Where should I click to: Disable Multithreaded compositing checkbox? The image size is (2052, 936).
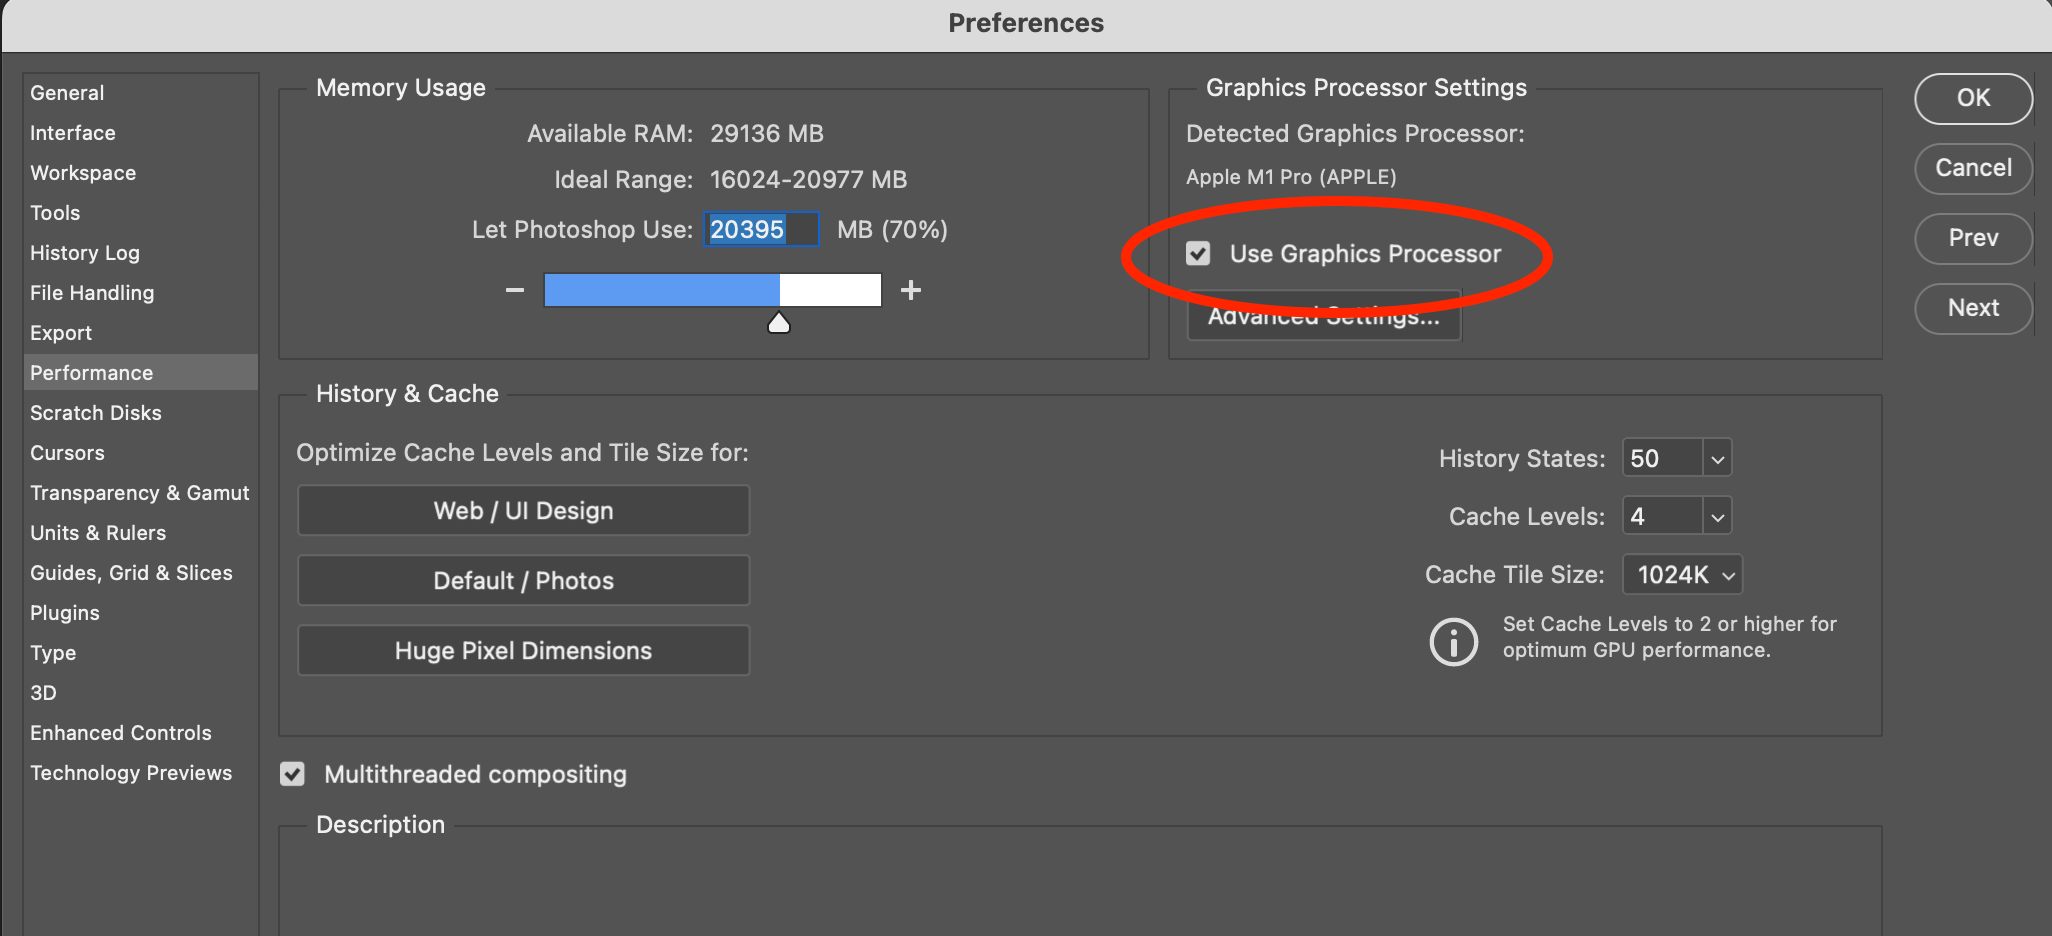292,774
